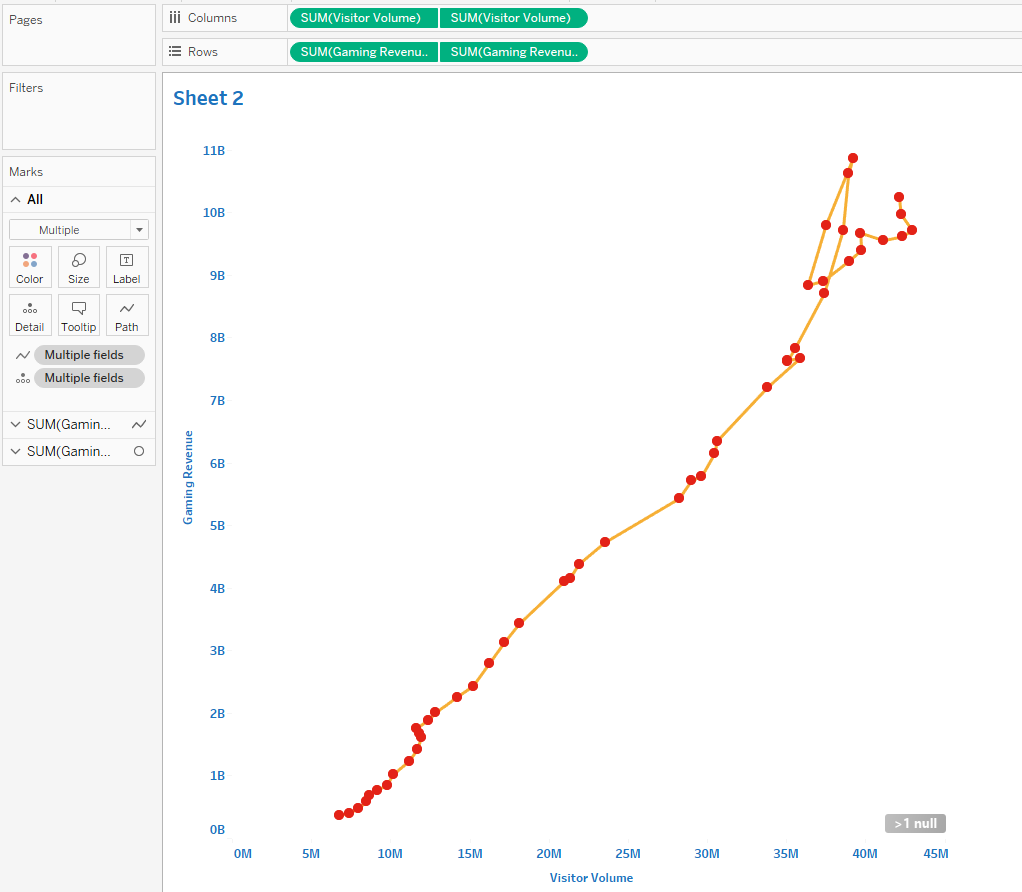Expand the first SUM(Gamin... marks section
The width and height of the screenshot is (1022, 892).
(16, 424)
